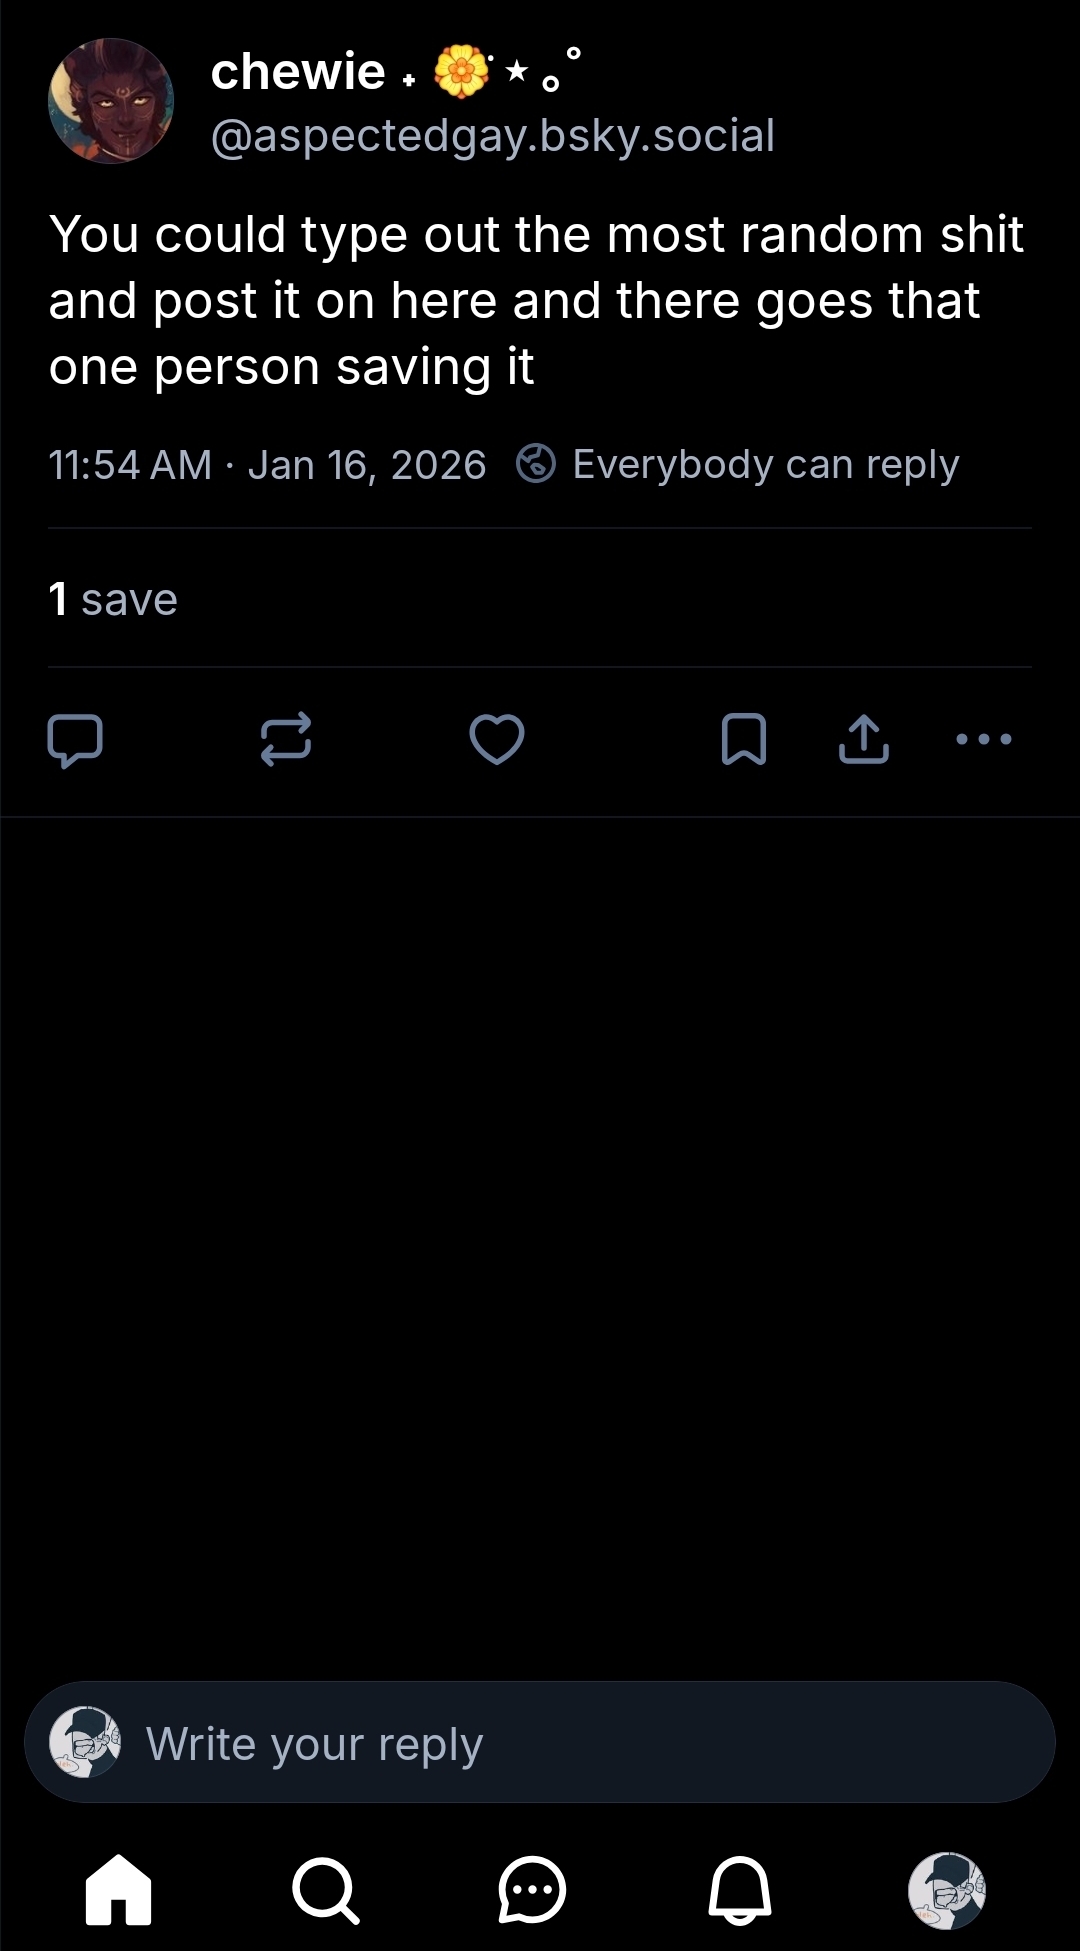Go to the Home tab
This screenshot has height=1951, width=1080.
pos(118,1890)
